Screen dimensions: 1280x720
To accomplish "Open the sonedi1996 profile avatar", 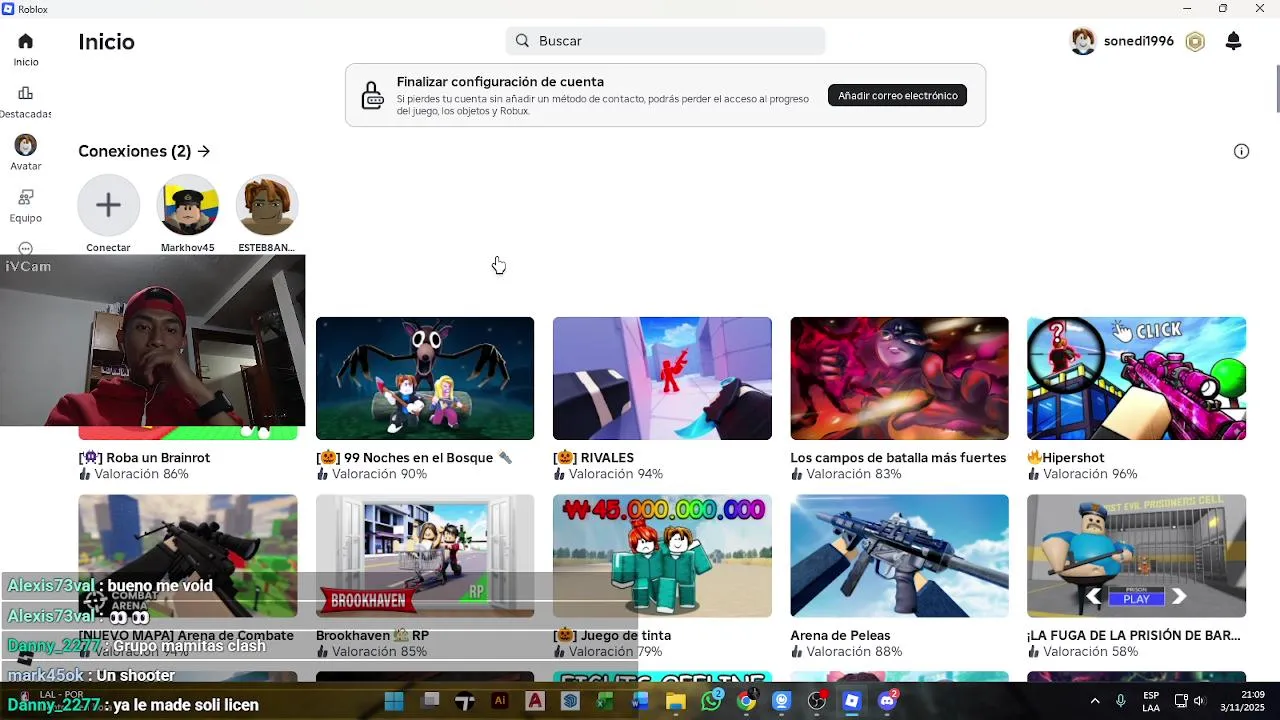I will (x=1083, y=41).
